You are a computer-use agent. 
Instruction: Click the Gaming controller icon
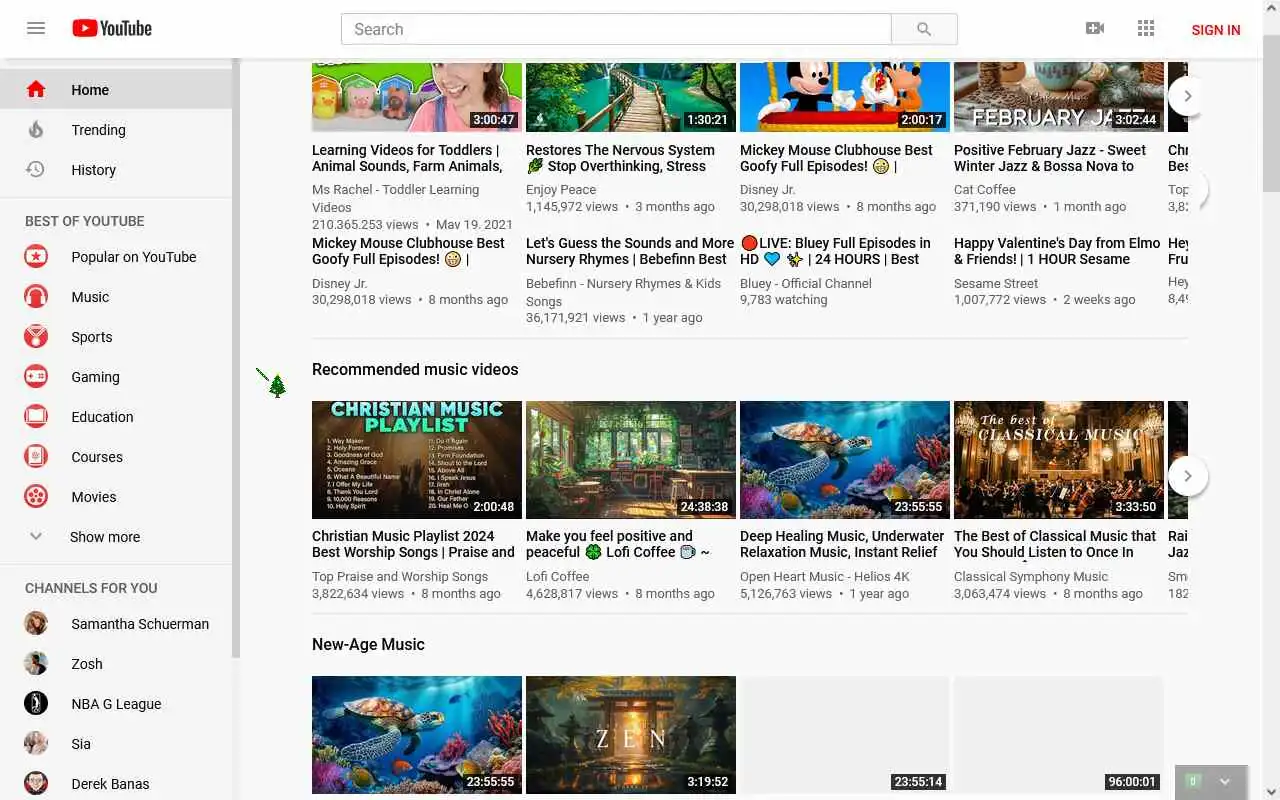pyautogui.click(x=36, y=376)
